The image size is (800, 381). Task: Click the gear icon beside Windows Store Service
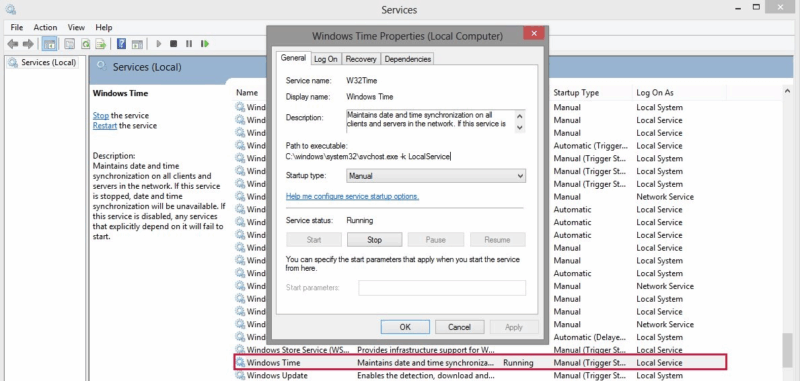pos(240,350)
